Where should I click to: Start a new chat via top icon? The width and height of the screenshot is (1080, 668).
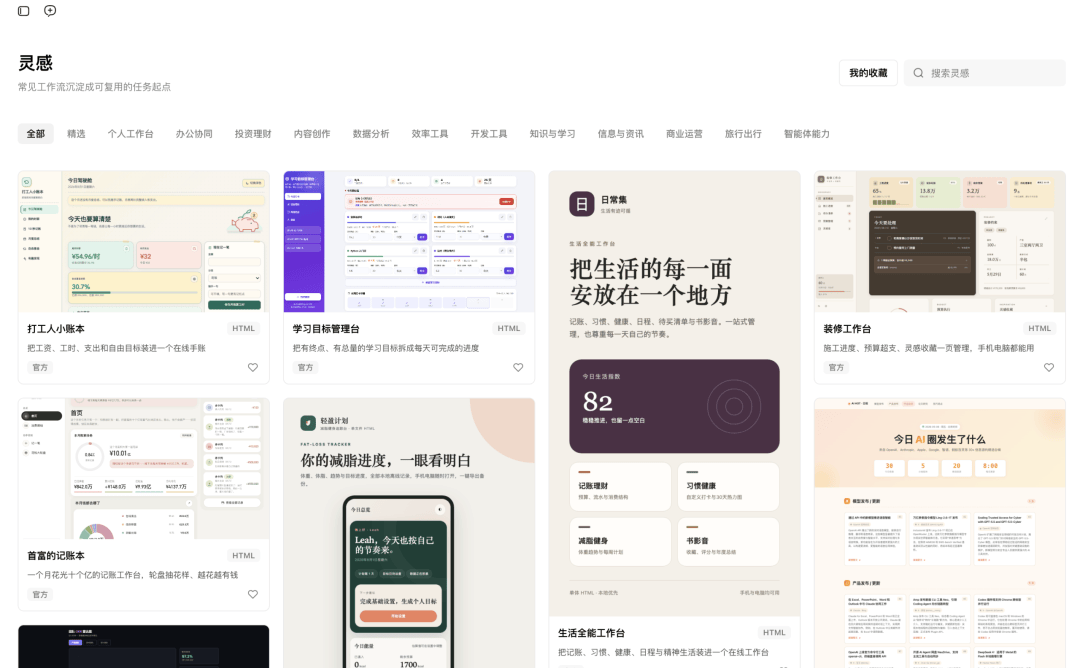click(x=50, y=11)
